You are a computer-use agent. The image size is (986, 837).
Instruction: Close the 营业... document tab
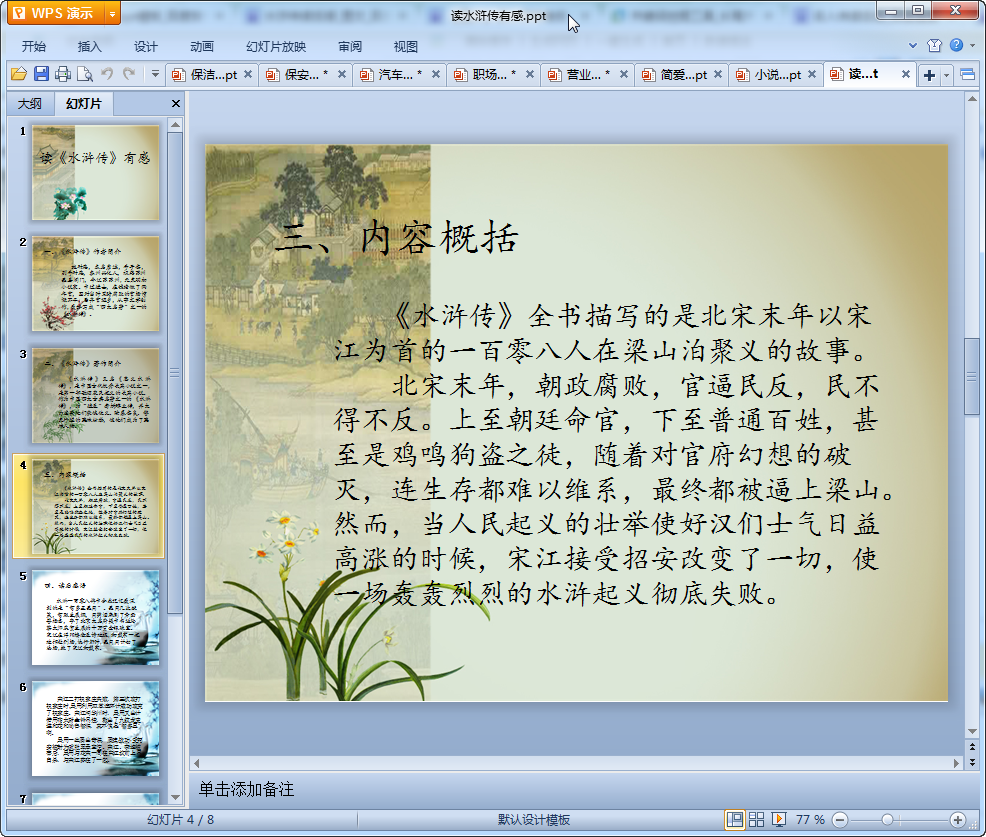[x=623, y=74]
